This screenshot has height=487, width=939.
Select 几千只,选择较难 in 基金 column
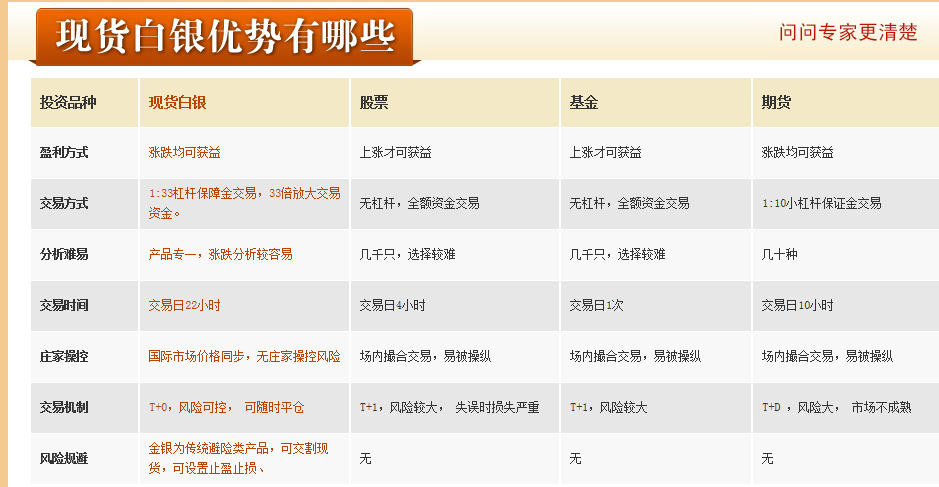point(617,255)
